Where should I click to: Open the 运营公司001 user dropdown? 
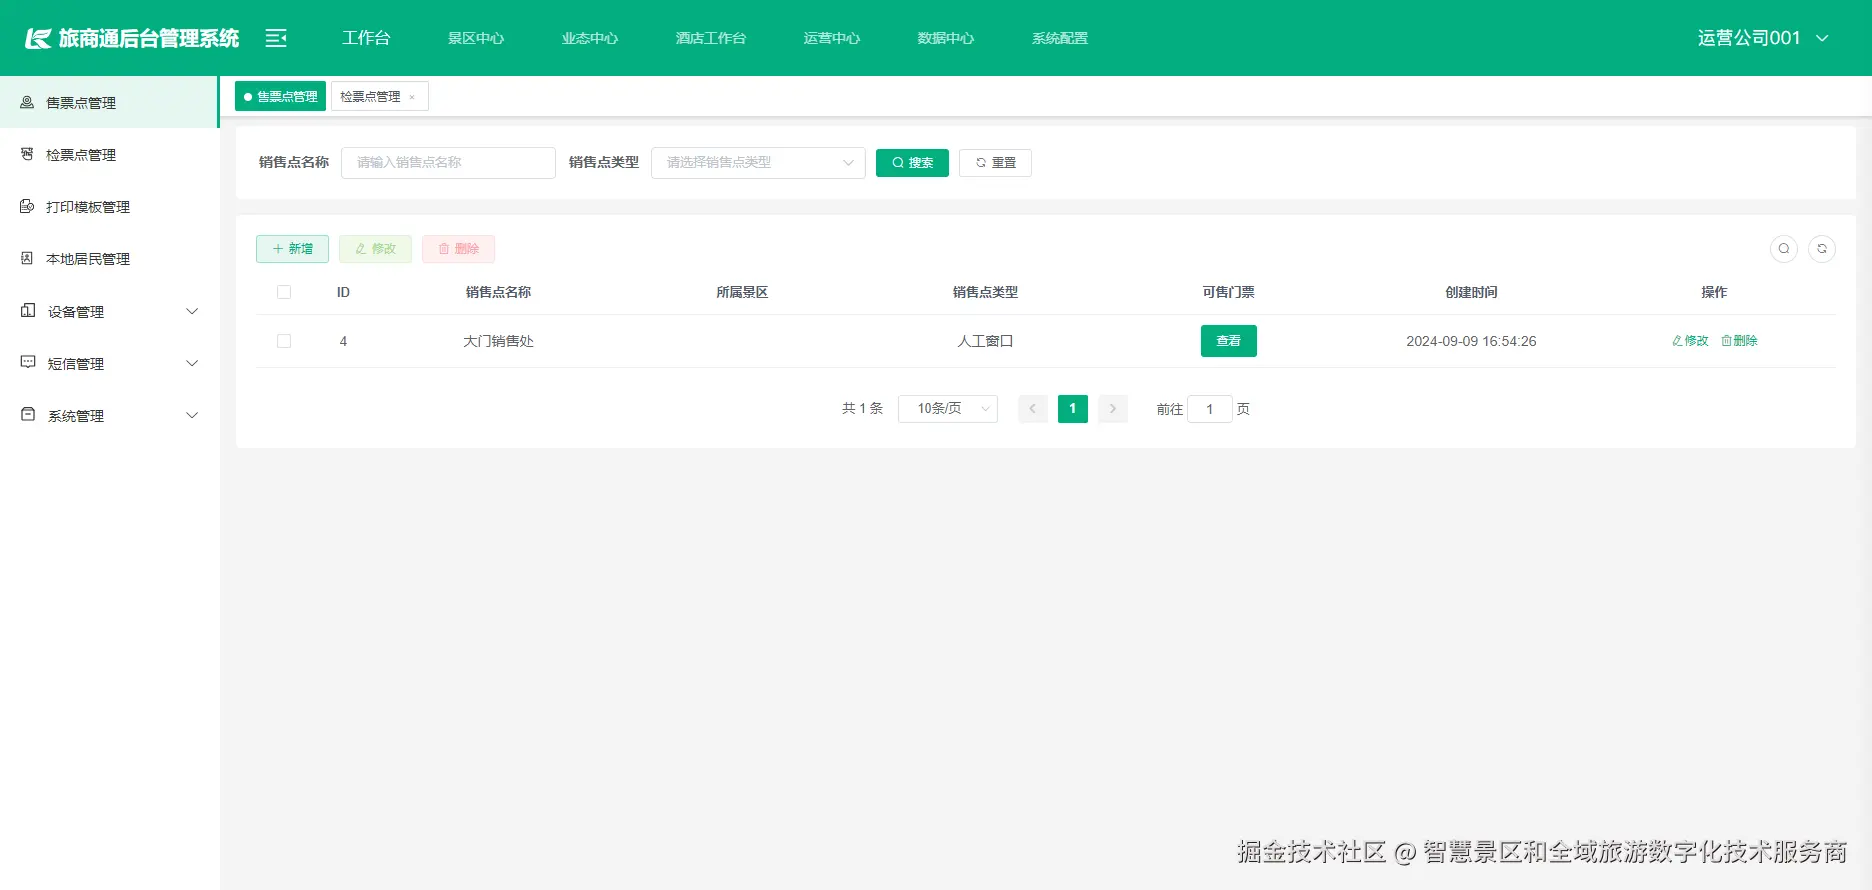pos(1763,38)
